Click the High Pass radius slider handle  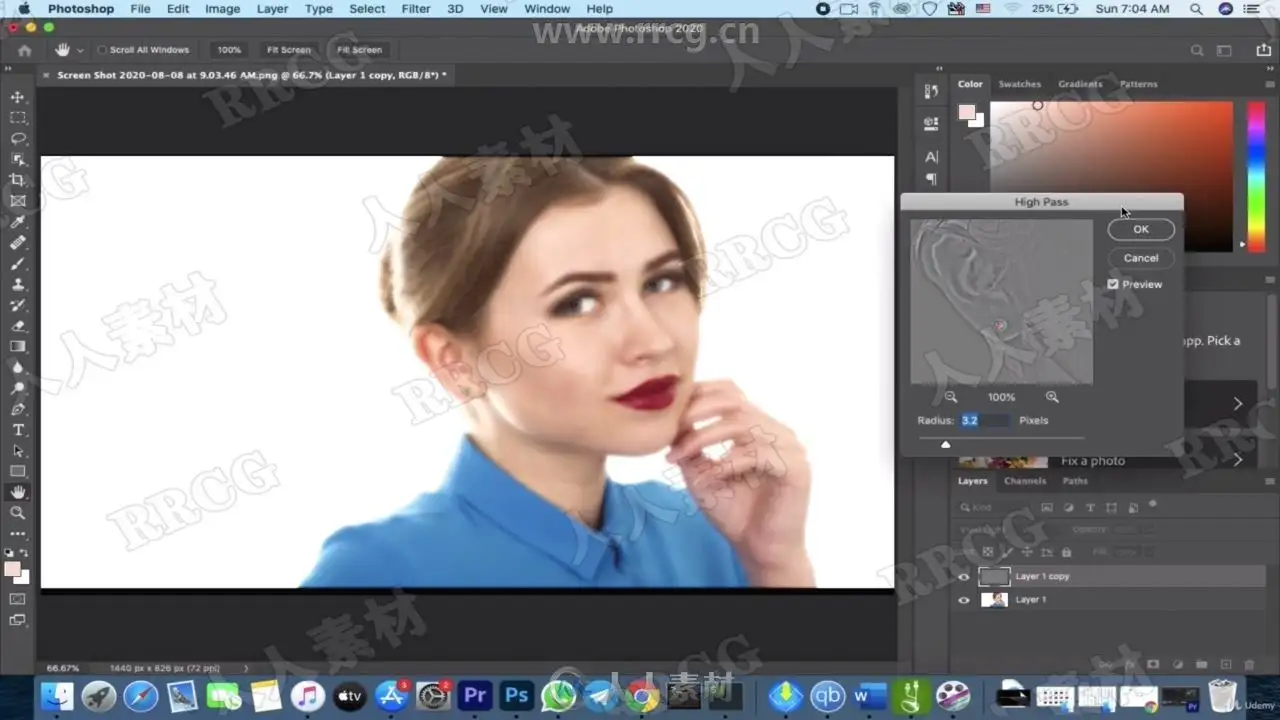pyautogui.click(x=946, y=444)
